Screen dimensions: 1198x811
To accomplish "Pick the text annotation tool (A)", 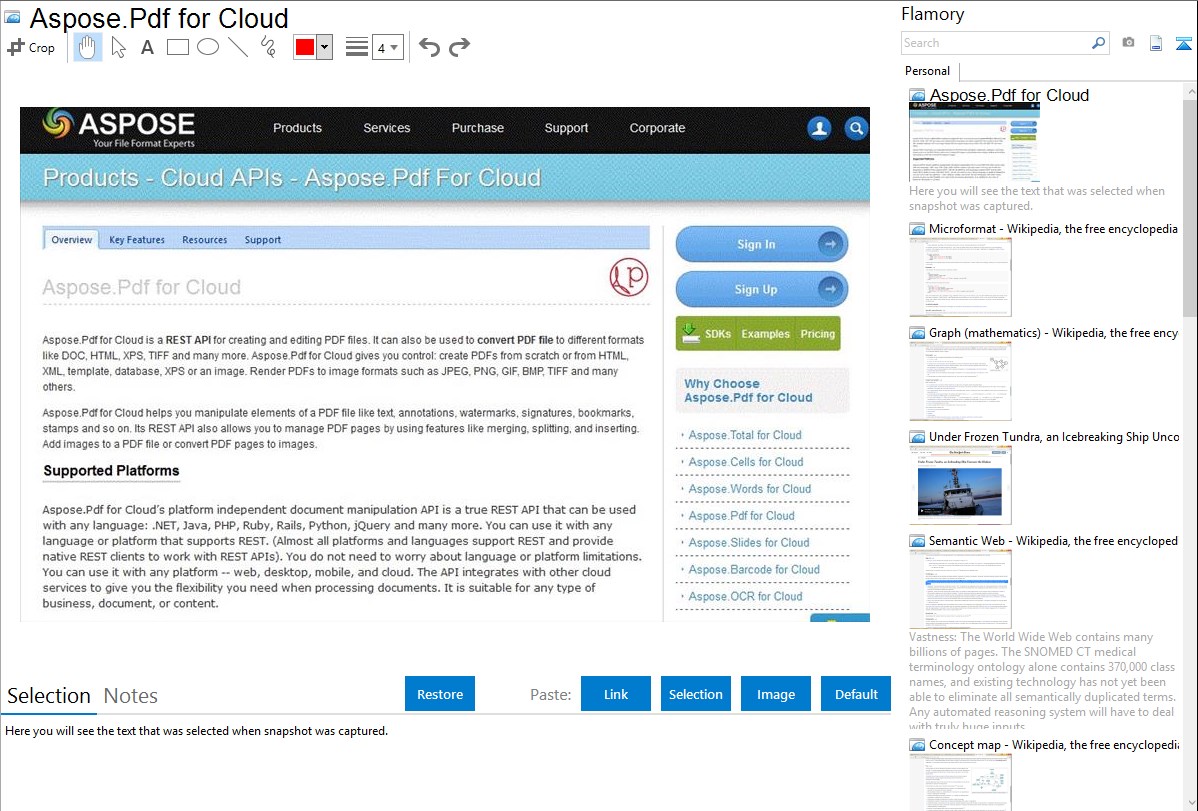I will (x=147, y=47).
